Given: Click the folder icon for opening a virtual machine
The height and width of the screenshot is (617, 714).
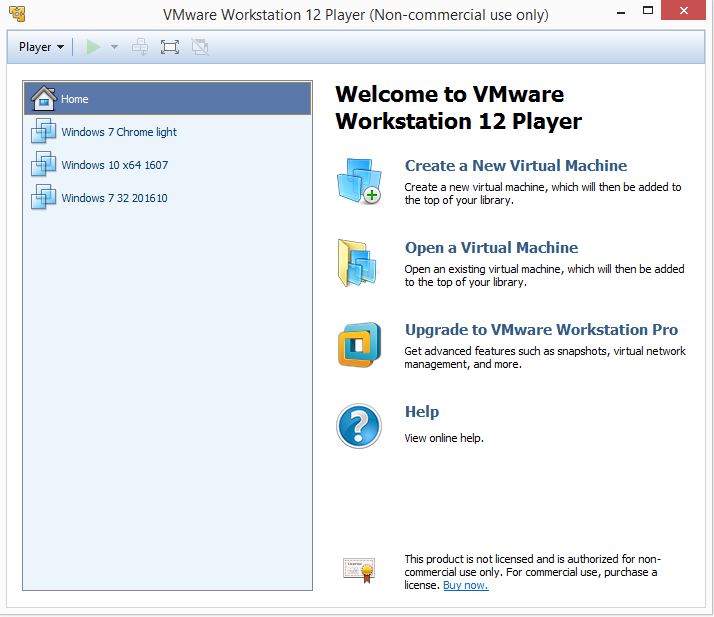Looking at the screenshot, I should coord(357,263).
